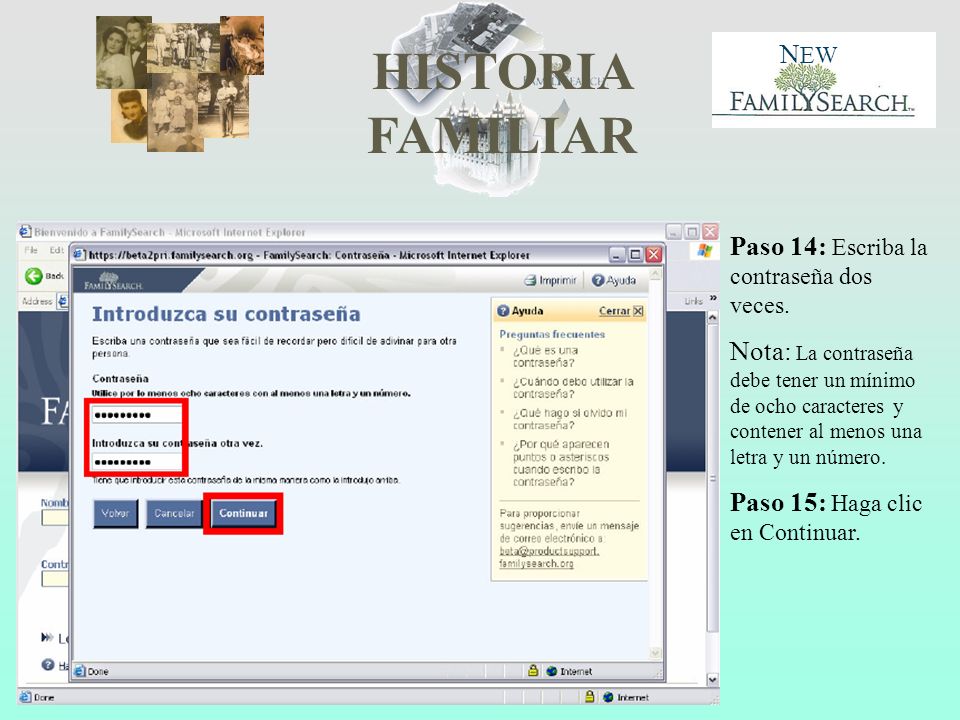This screenshot has width=960, height=720.
Task: Click the Imprimir printer icon
Action: (x=530, y=280)
